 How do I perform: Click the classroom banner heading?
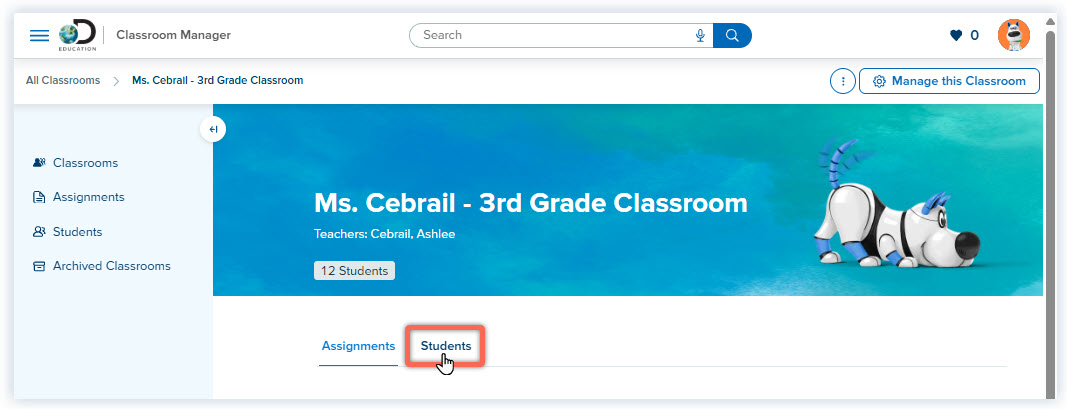click(531, 203)
